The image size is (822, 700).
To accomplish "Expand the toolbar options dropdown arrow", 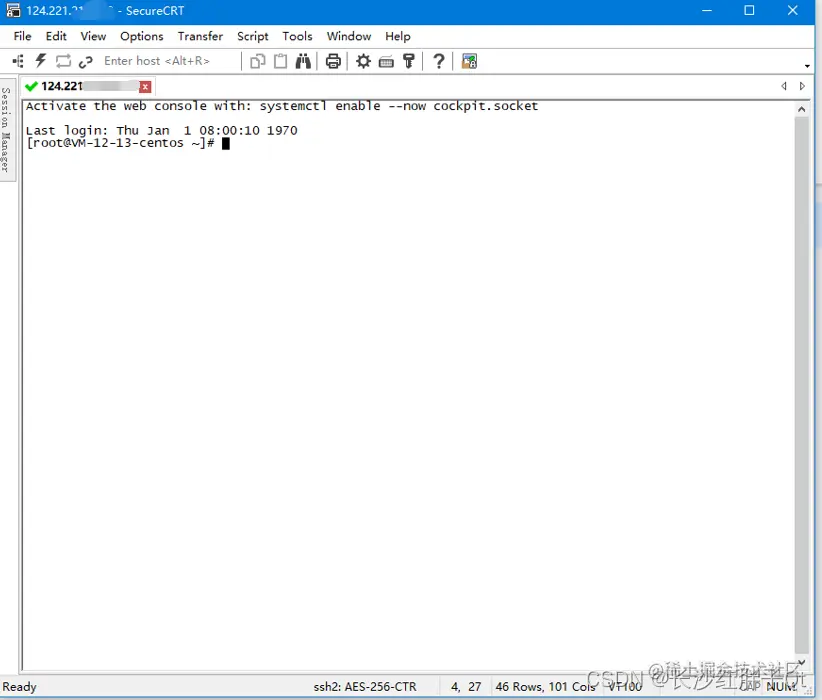I will [807, 66].
